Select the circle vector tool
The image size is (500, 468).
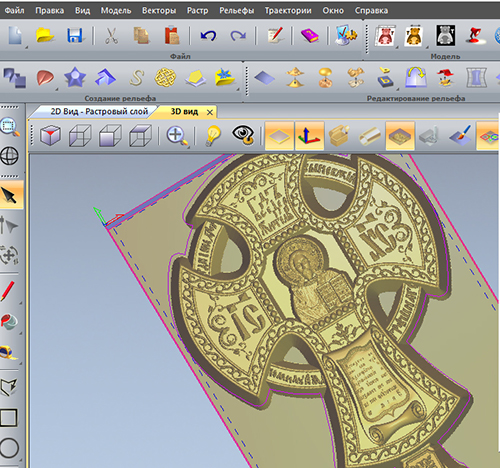pos(9,448)
